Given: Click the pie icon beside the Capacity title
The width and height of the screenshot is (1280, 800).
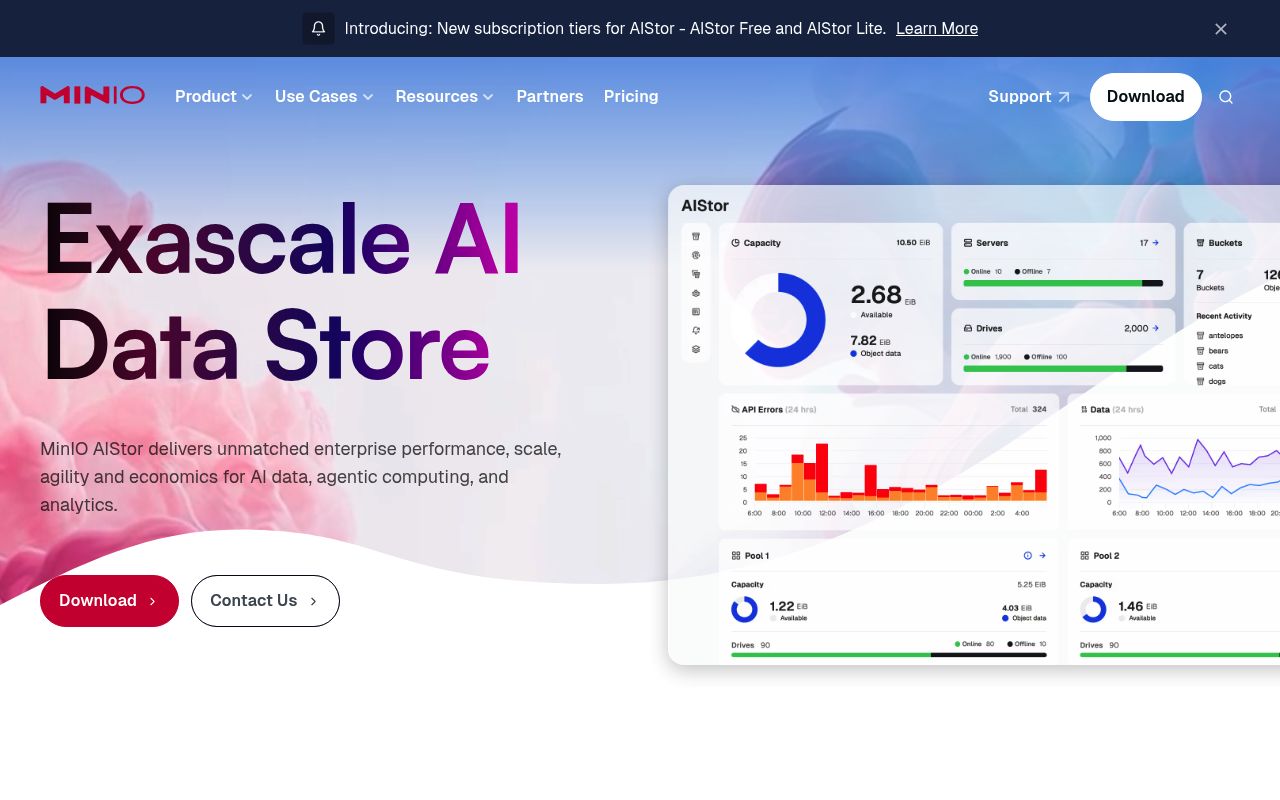Looking at the screenshot, I should pos(736,243).
